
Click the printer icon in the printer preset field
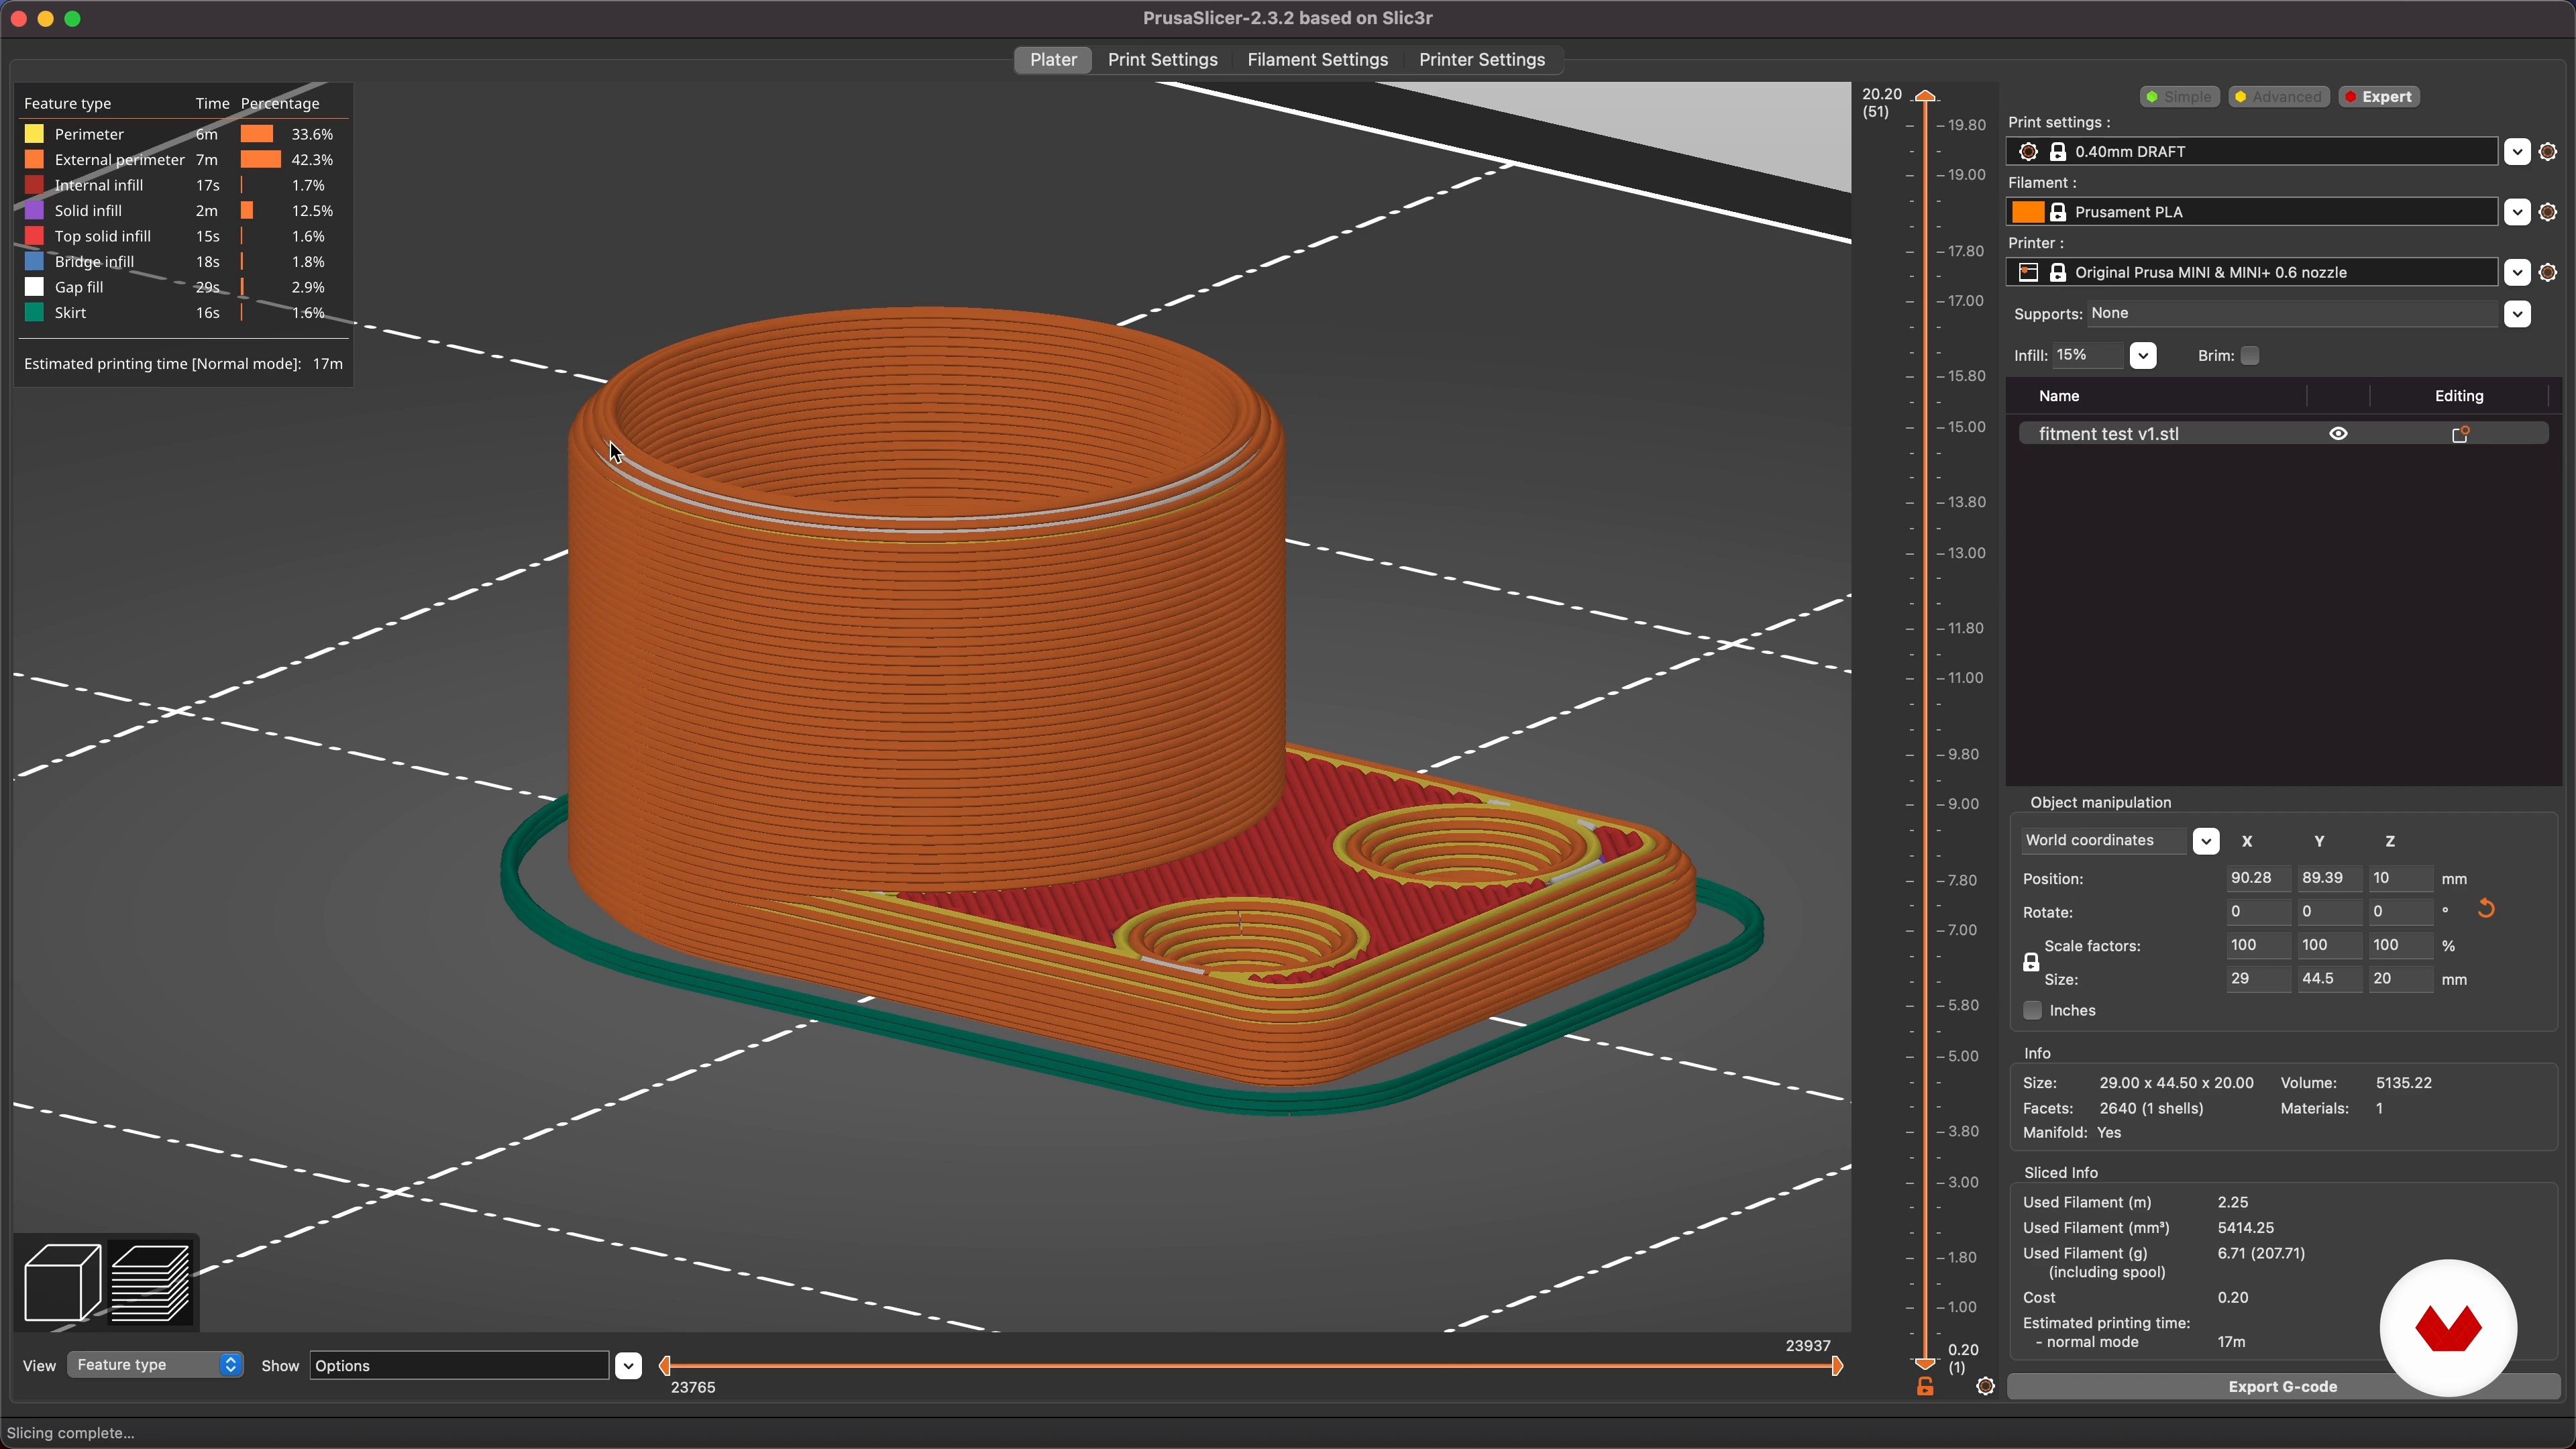pyautogui.click(x=2028, y=272)
